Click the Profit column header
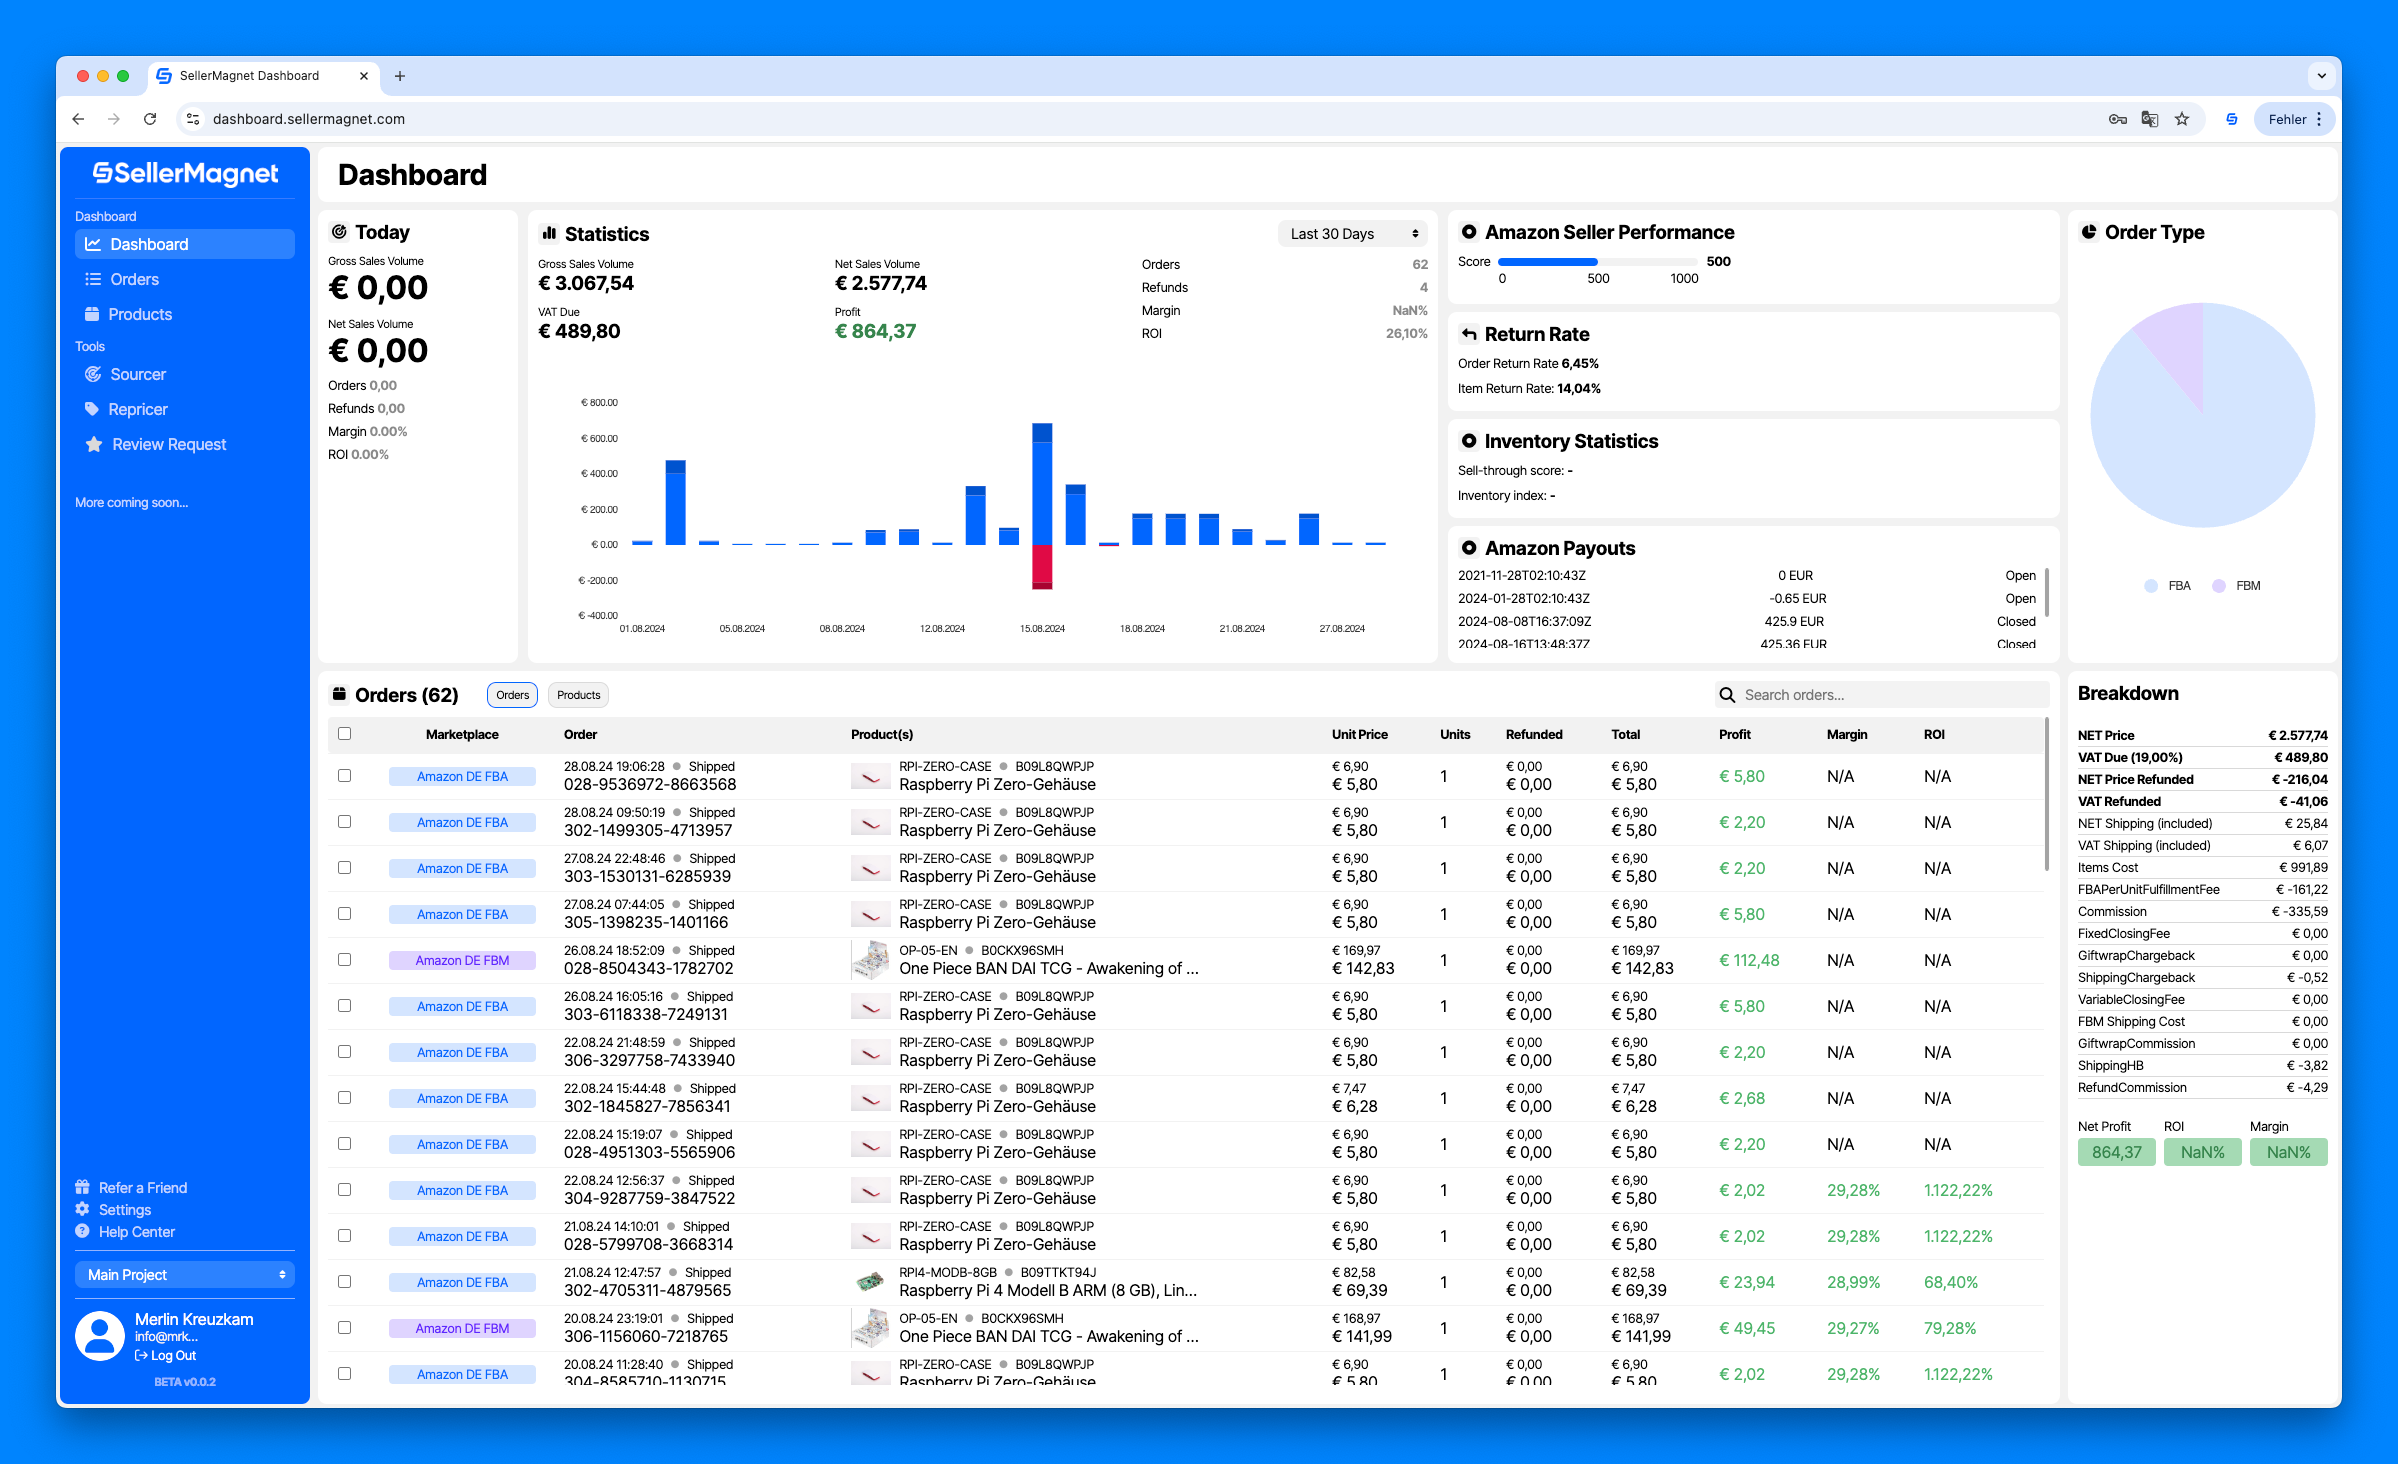This screenshot has width=2398, height=1464. tap(1735, 734)
